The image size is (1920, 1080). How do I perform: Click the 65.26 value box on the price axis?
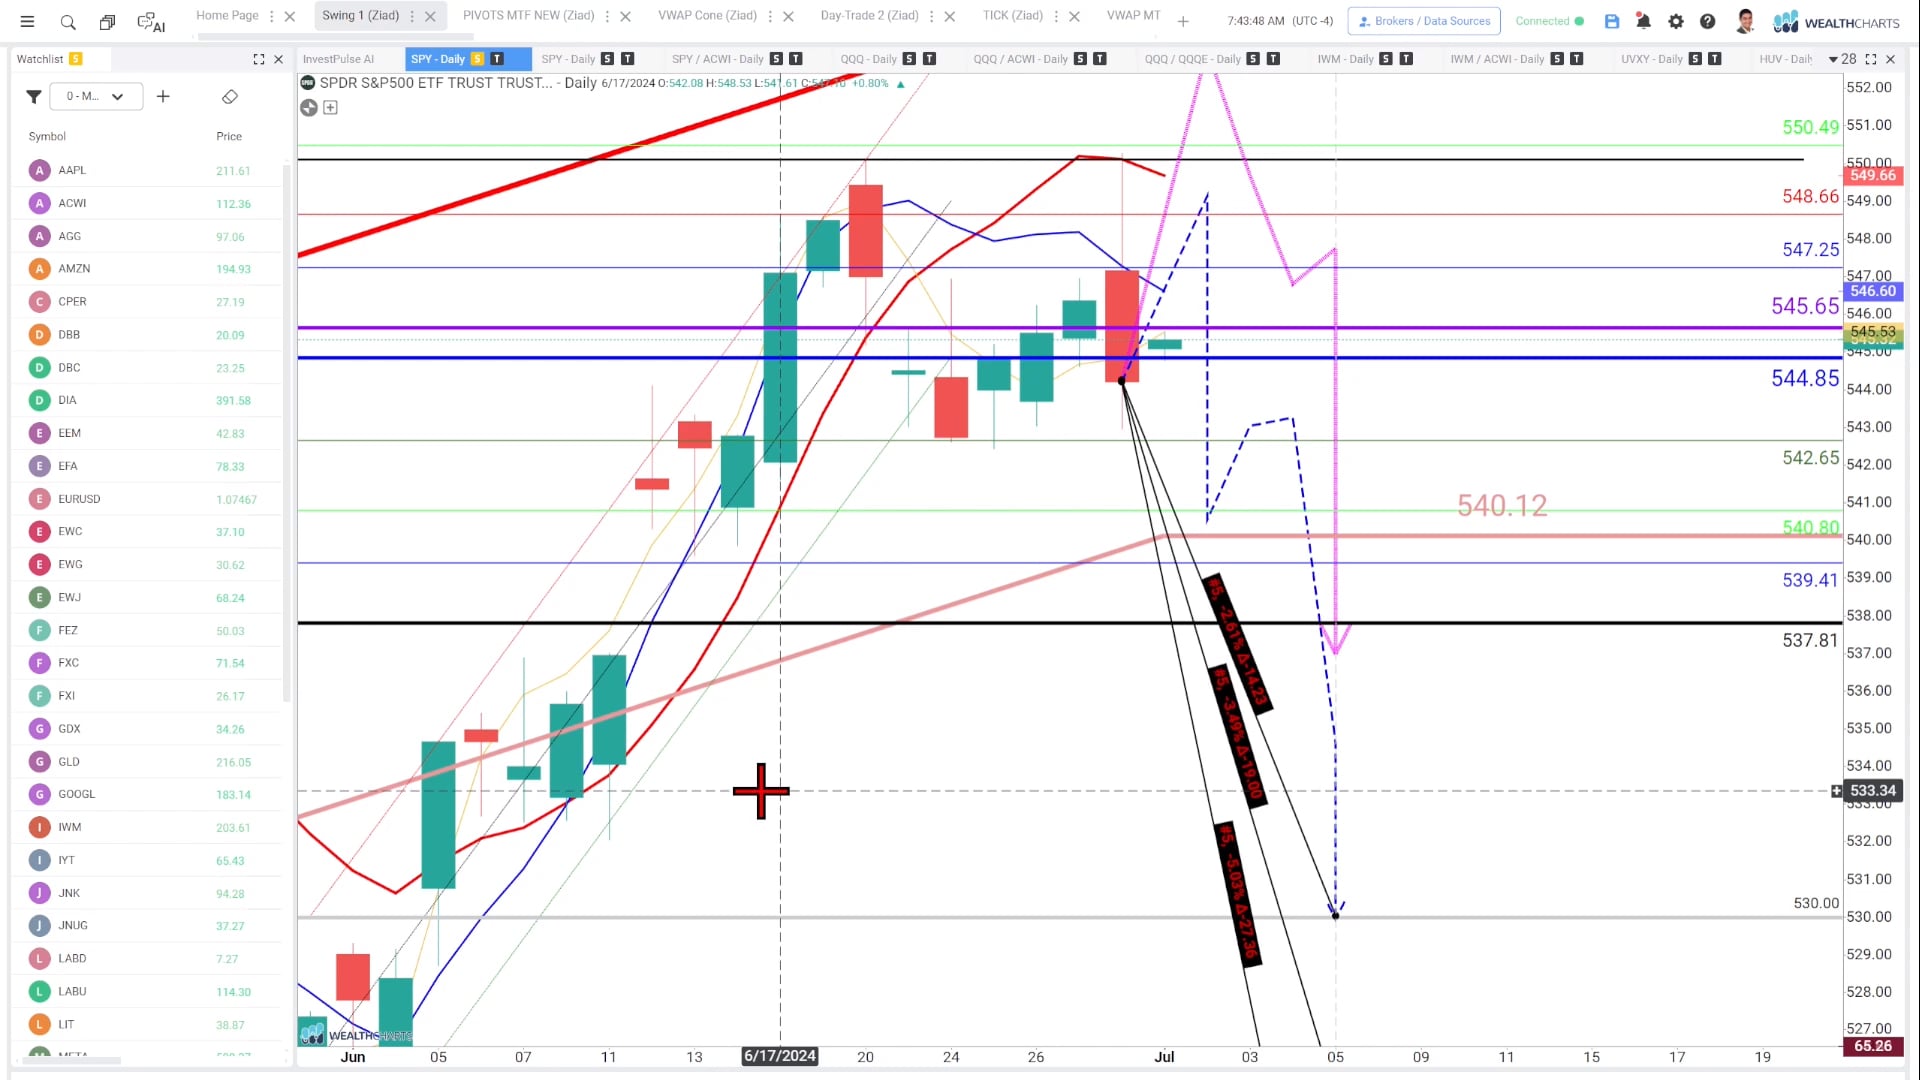tap(1872, 1046)
